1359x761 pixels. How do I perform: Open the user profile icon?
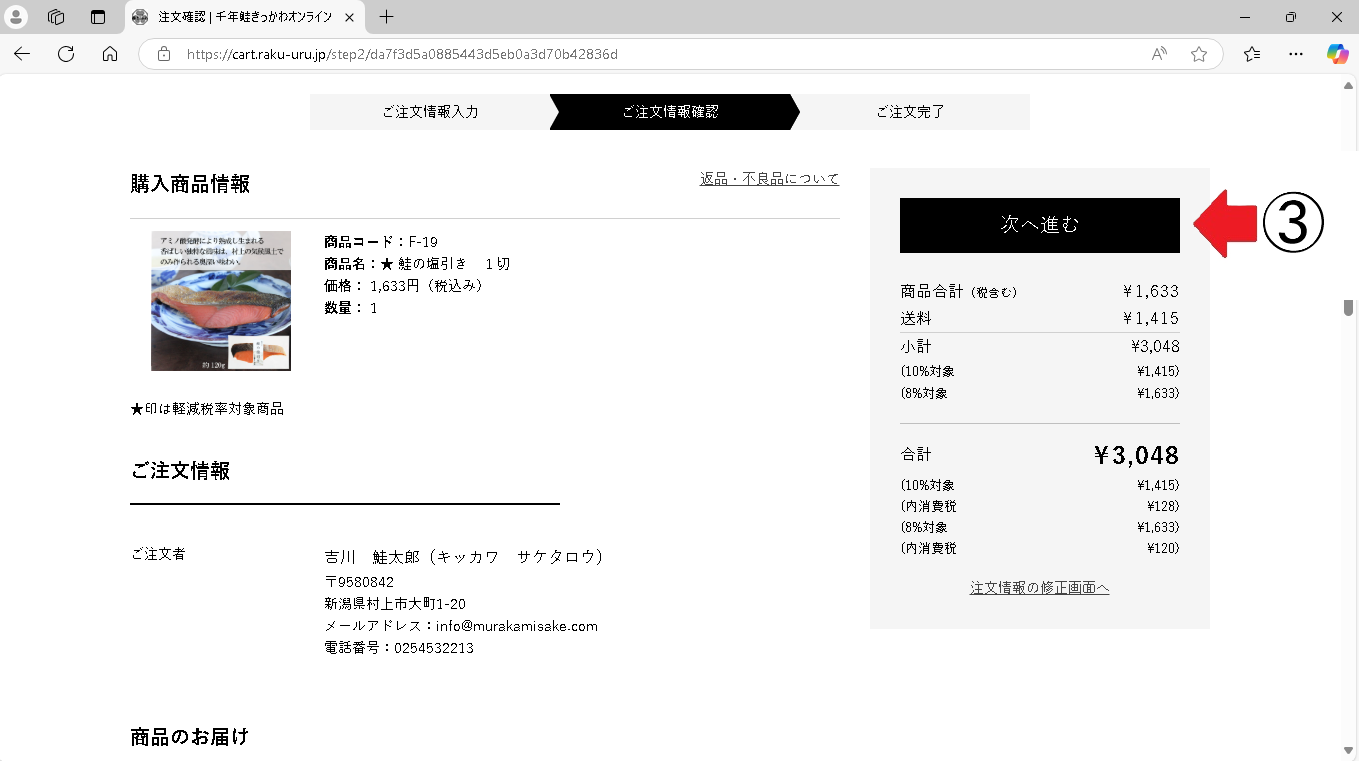point(17,17)
